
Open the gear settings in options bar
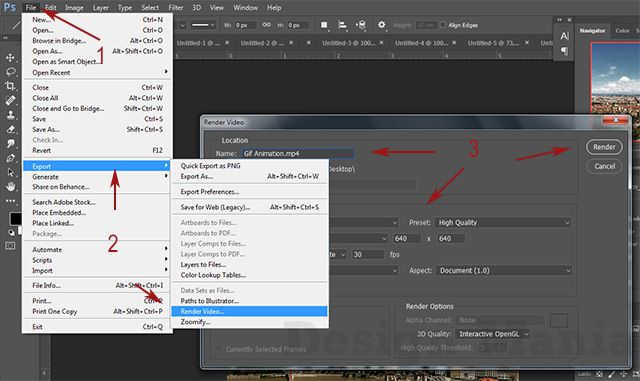click(381, 25)
